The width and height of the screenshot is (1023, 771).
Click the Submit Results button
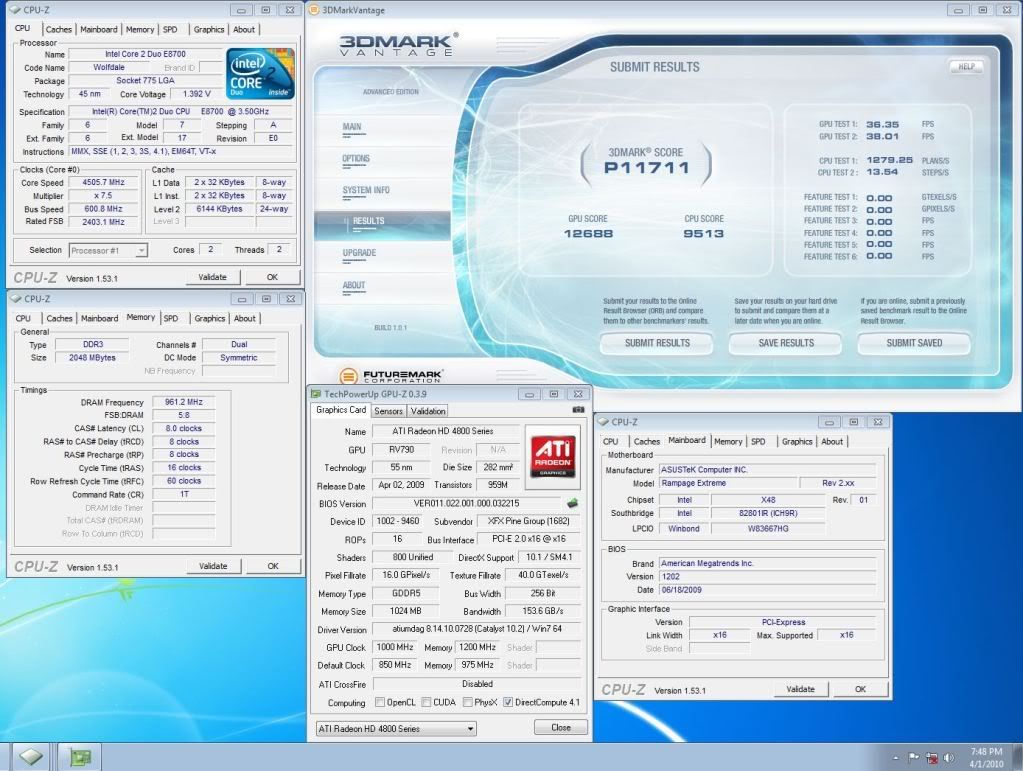pyautogui.click(x=657, y=343)
